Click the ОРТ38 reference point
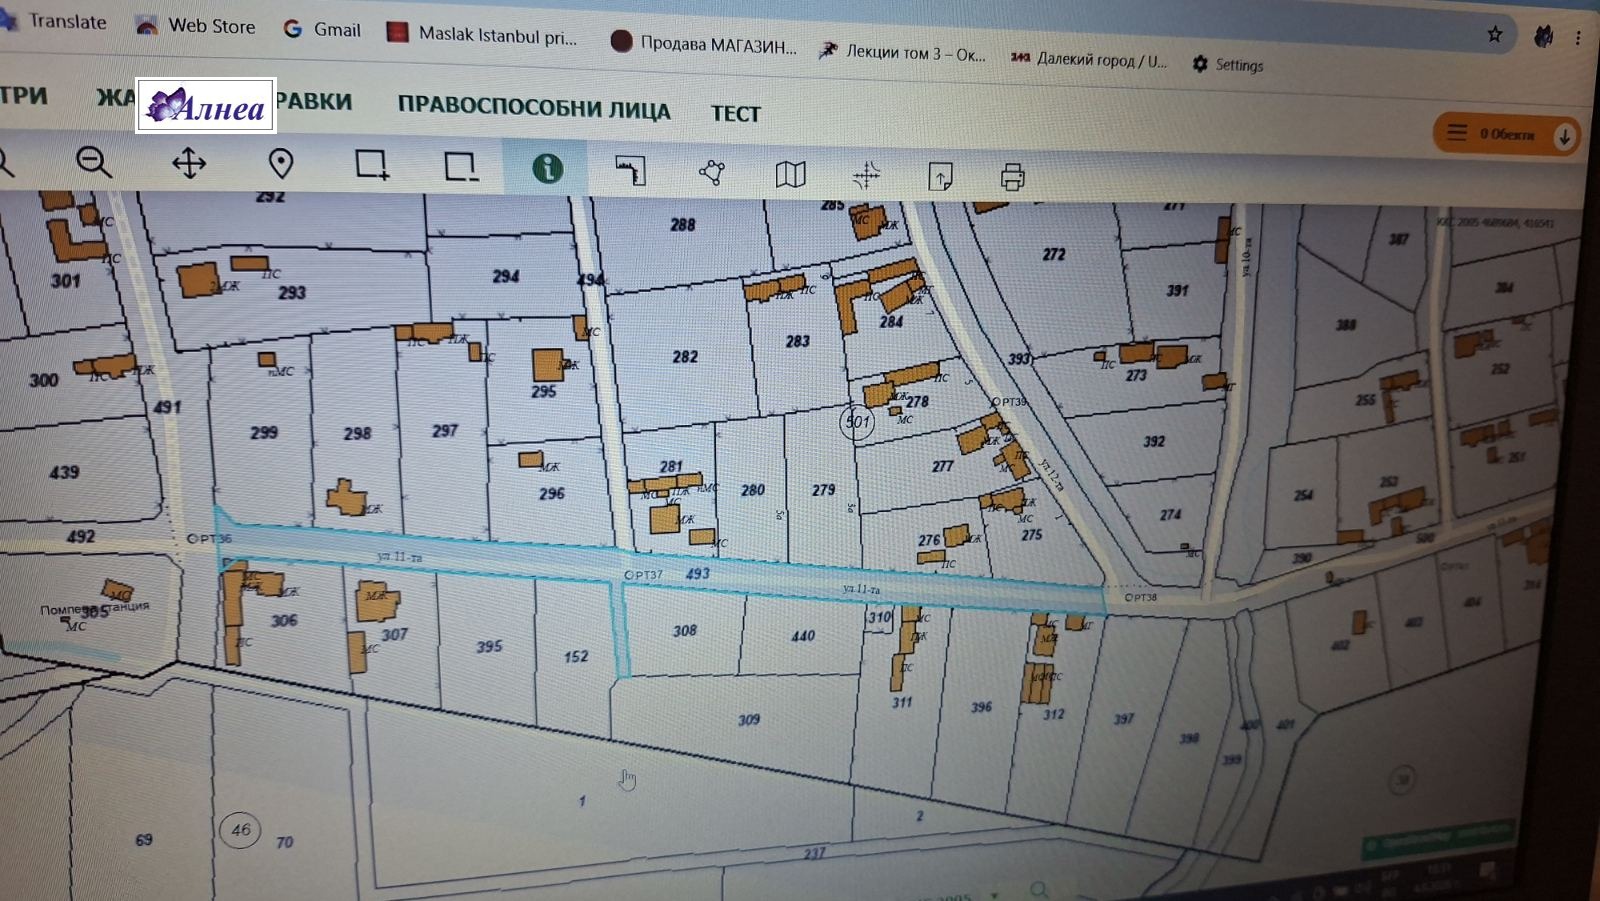 (x=1140, y=597)
